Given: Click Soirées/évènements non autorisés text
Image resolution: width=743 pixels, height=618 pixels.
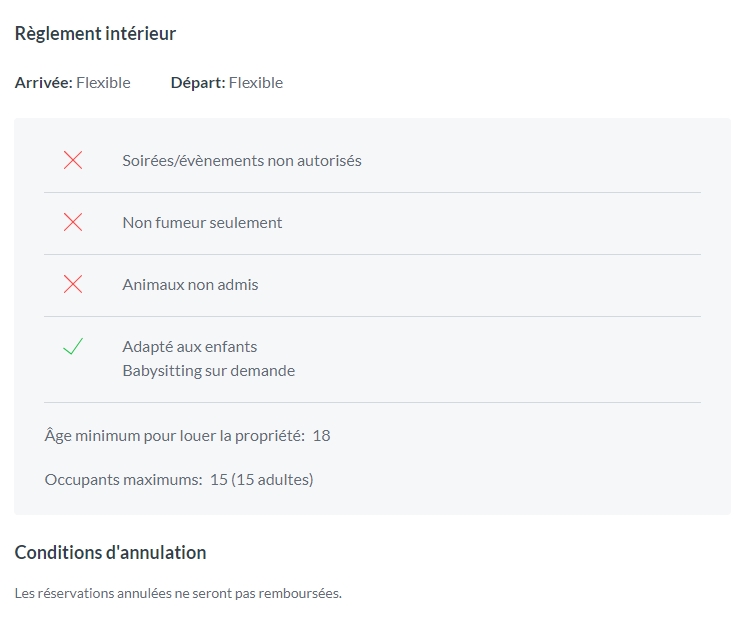Looking at the screenshot, I should (242, 161).
